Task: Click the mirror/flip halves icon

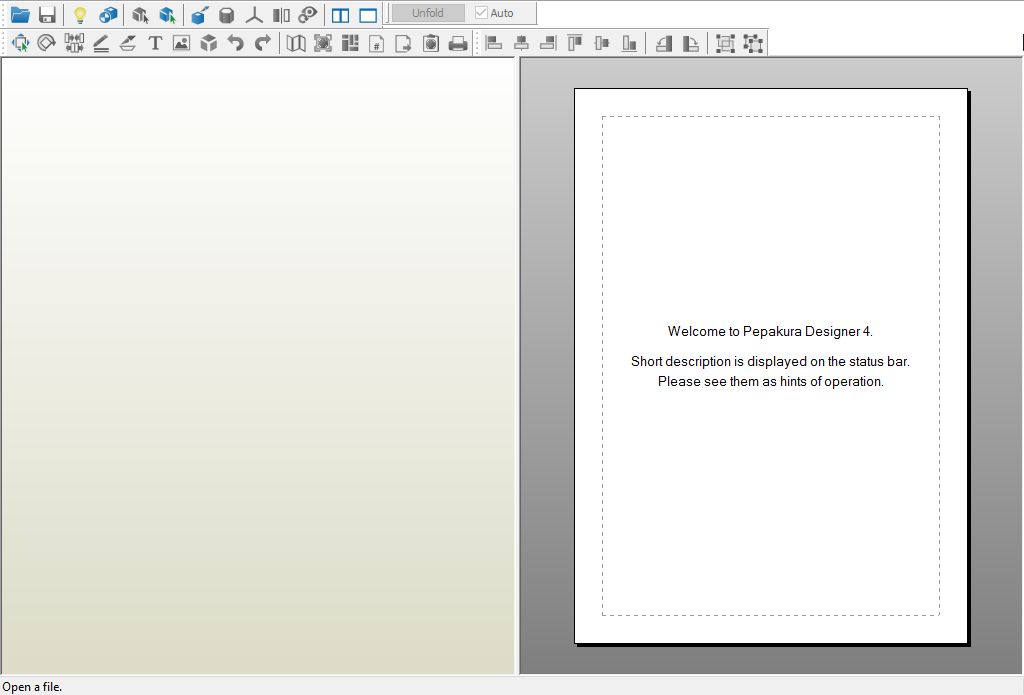Action: pos(281,14)
